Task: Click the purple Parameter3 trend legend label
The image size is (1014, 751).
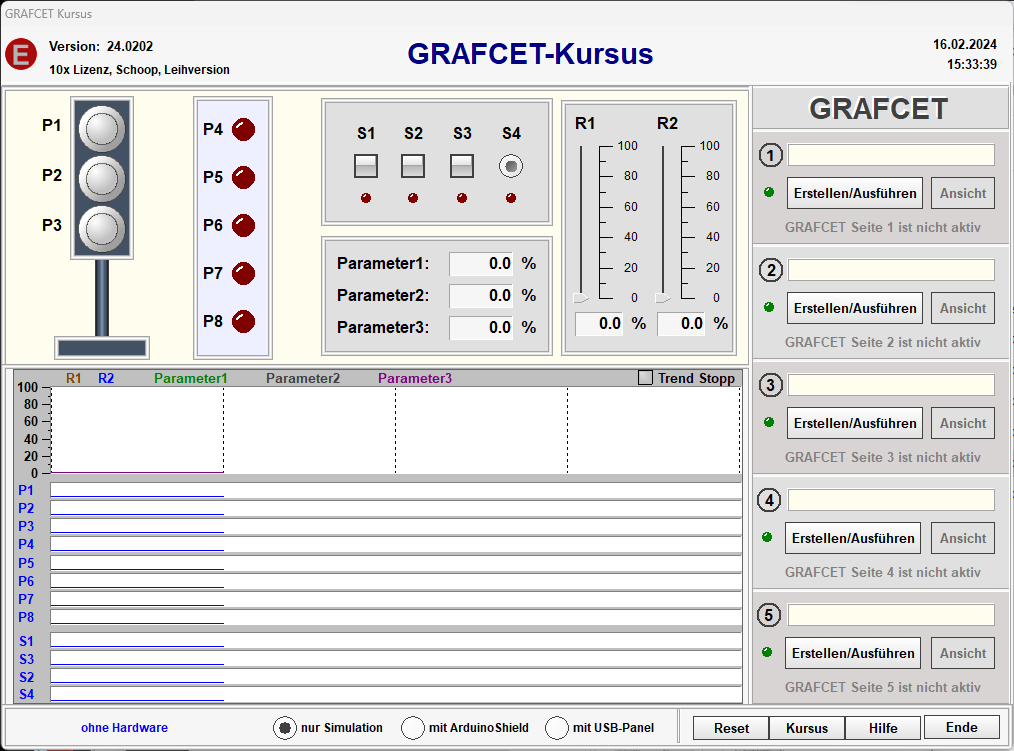Action: pyautogui.click(x=415, y=378)
